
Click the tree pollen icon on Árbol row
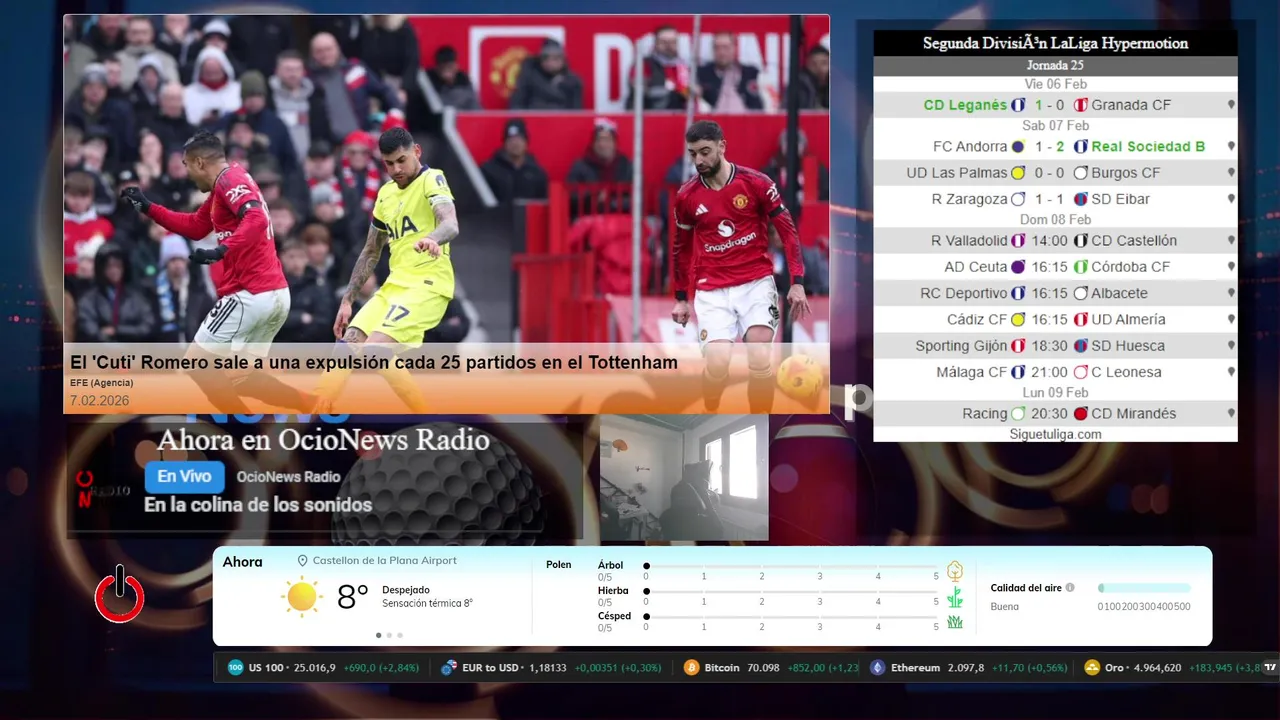(x=955, y=571)
